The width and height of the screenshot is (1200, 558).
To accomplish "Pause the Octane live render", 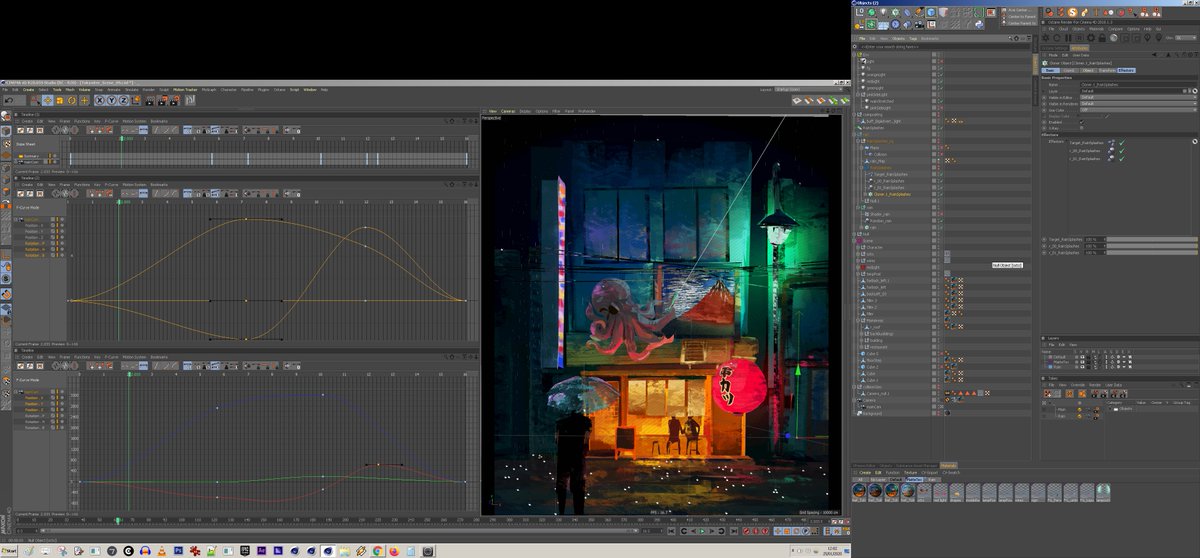I will coord(1068,37).
